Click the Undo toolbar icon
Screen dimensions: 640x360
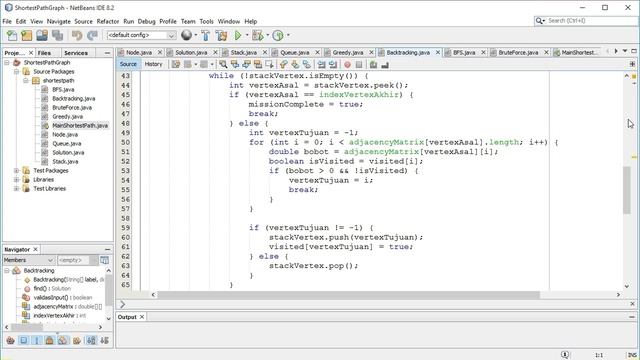77,36
